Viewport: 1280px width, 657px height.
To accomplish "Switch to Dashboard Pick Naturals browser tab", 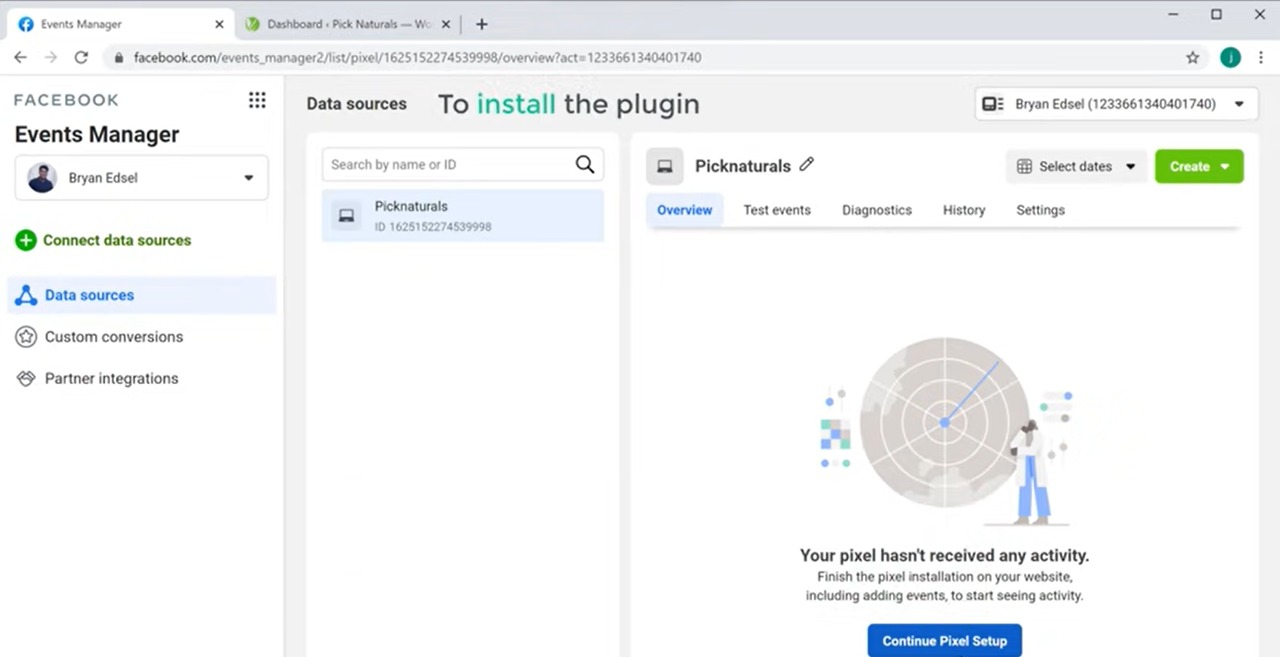I will (348, 24).
